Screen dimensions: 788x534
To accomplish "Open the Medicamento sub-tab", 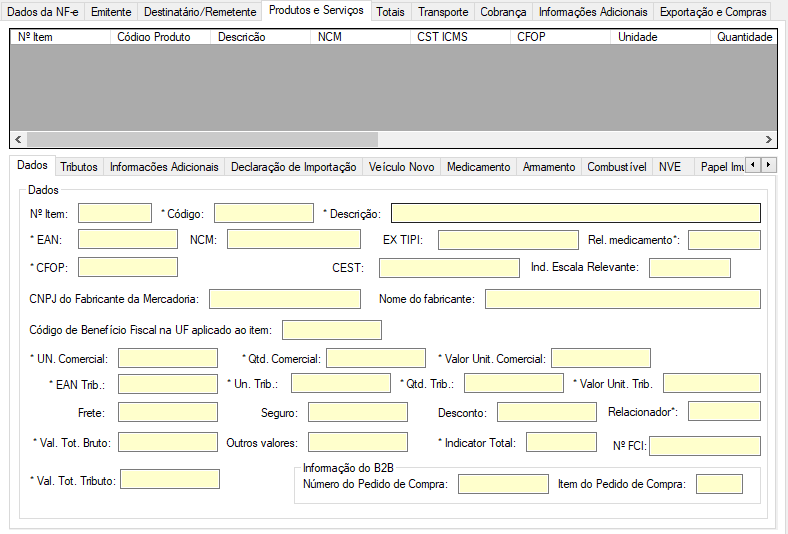I will pyautogui.click(x=478, y=167).
